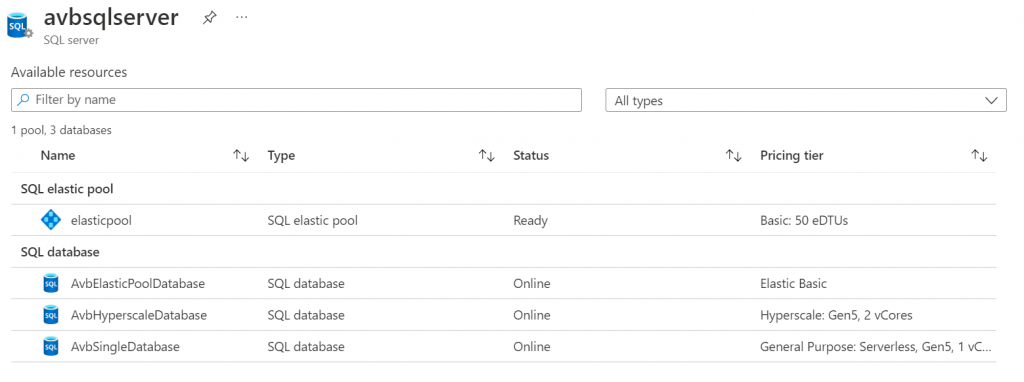Collapse the SQL elastic pool group header
The image size is (1024, 382).
click(67, 189)
